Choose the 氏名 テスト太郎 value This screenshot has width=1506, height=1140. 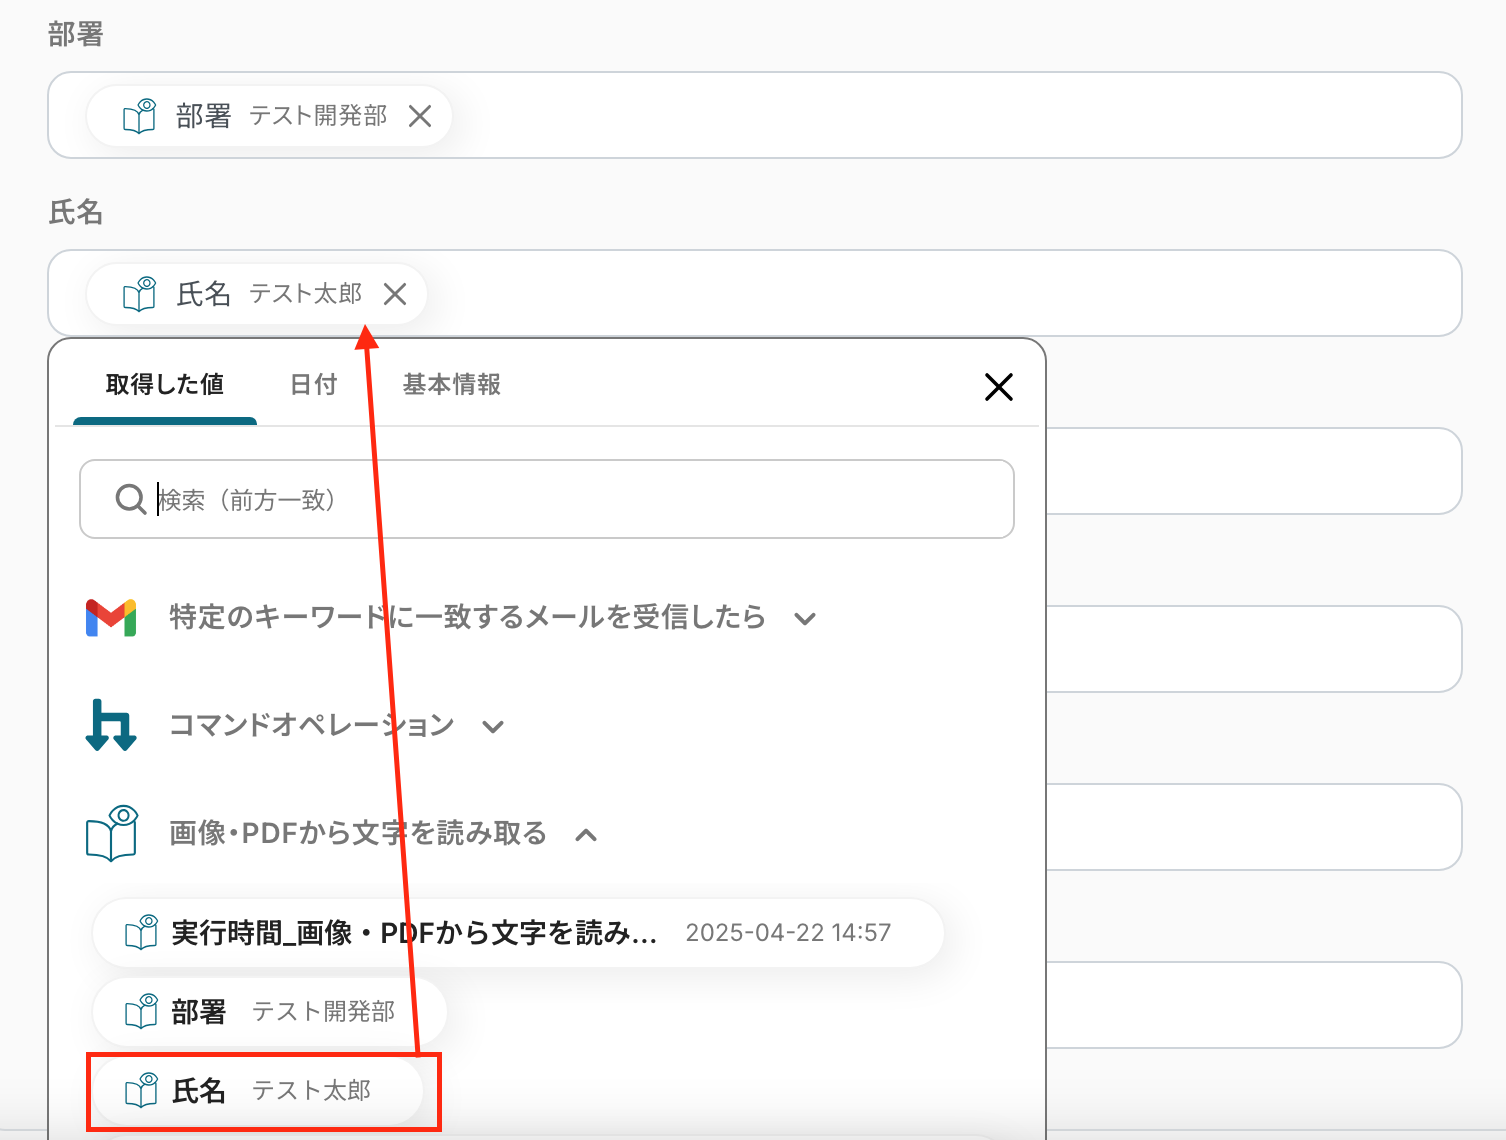coord(258,1090)
